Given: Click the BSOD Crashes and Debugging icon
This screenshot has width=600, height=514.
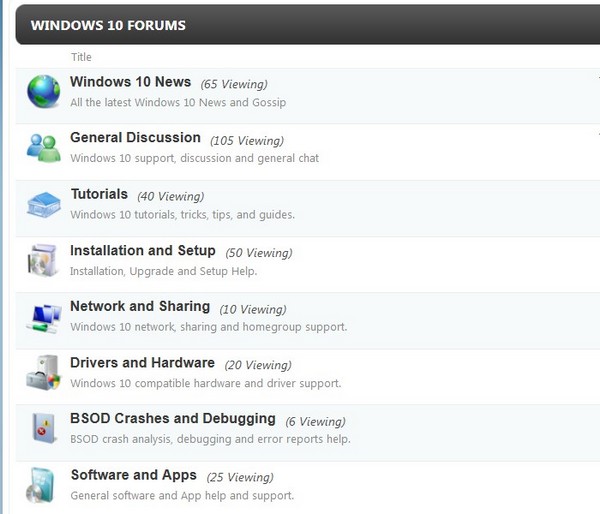Looking at the screenshot, I should [x=43, y=429].
